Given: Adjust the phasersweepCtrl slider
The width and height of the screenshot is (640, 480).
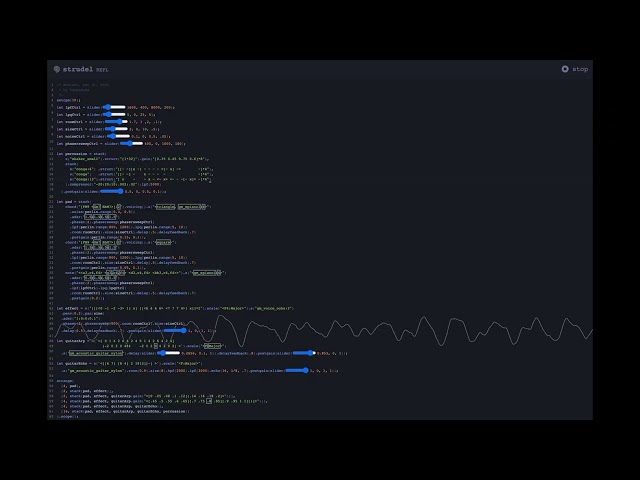Looking at the screenshot, I should pos(131,144).
